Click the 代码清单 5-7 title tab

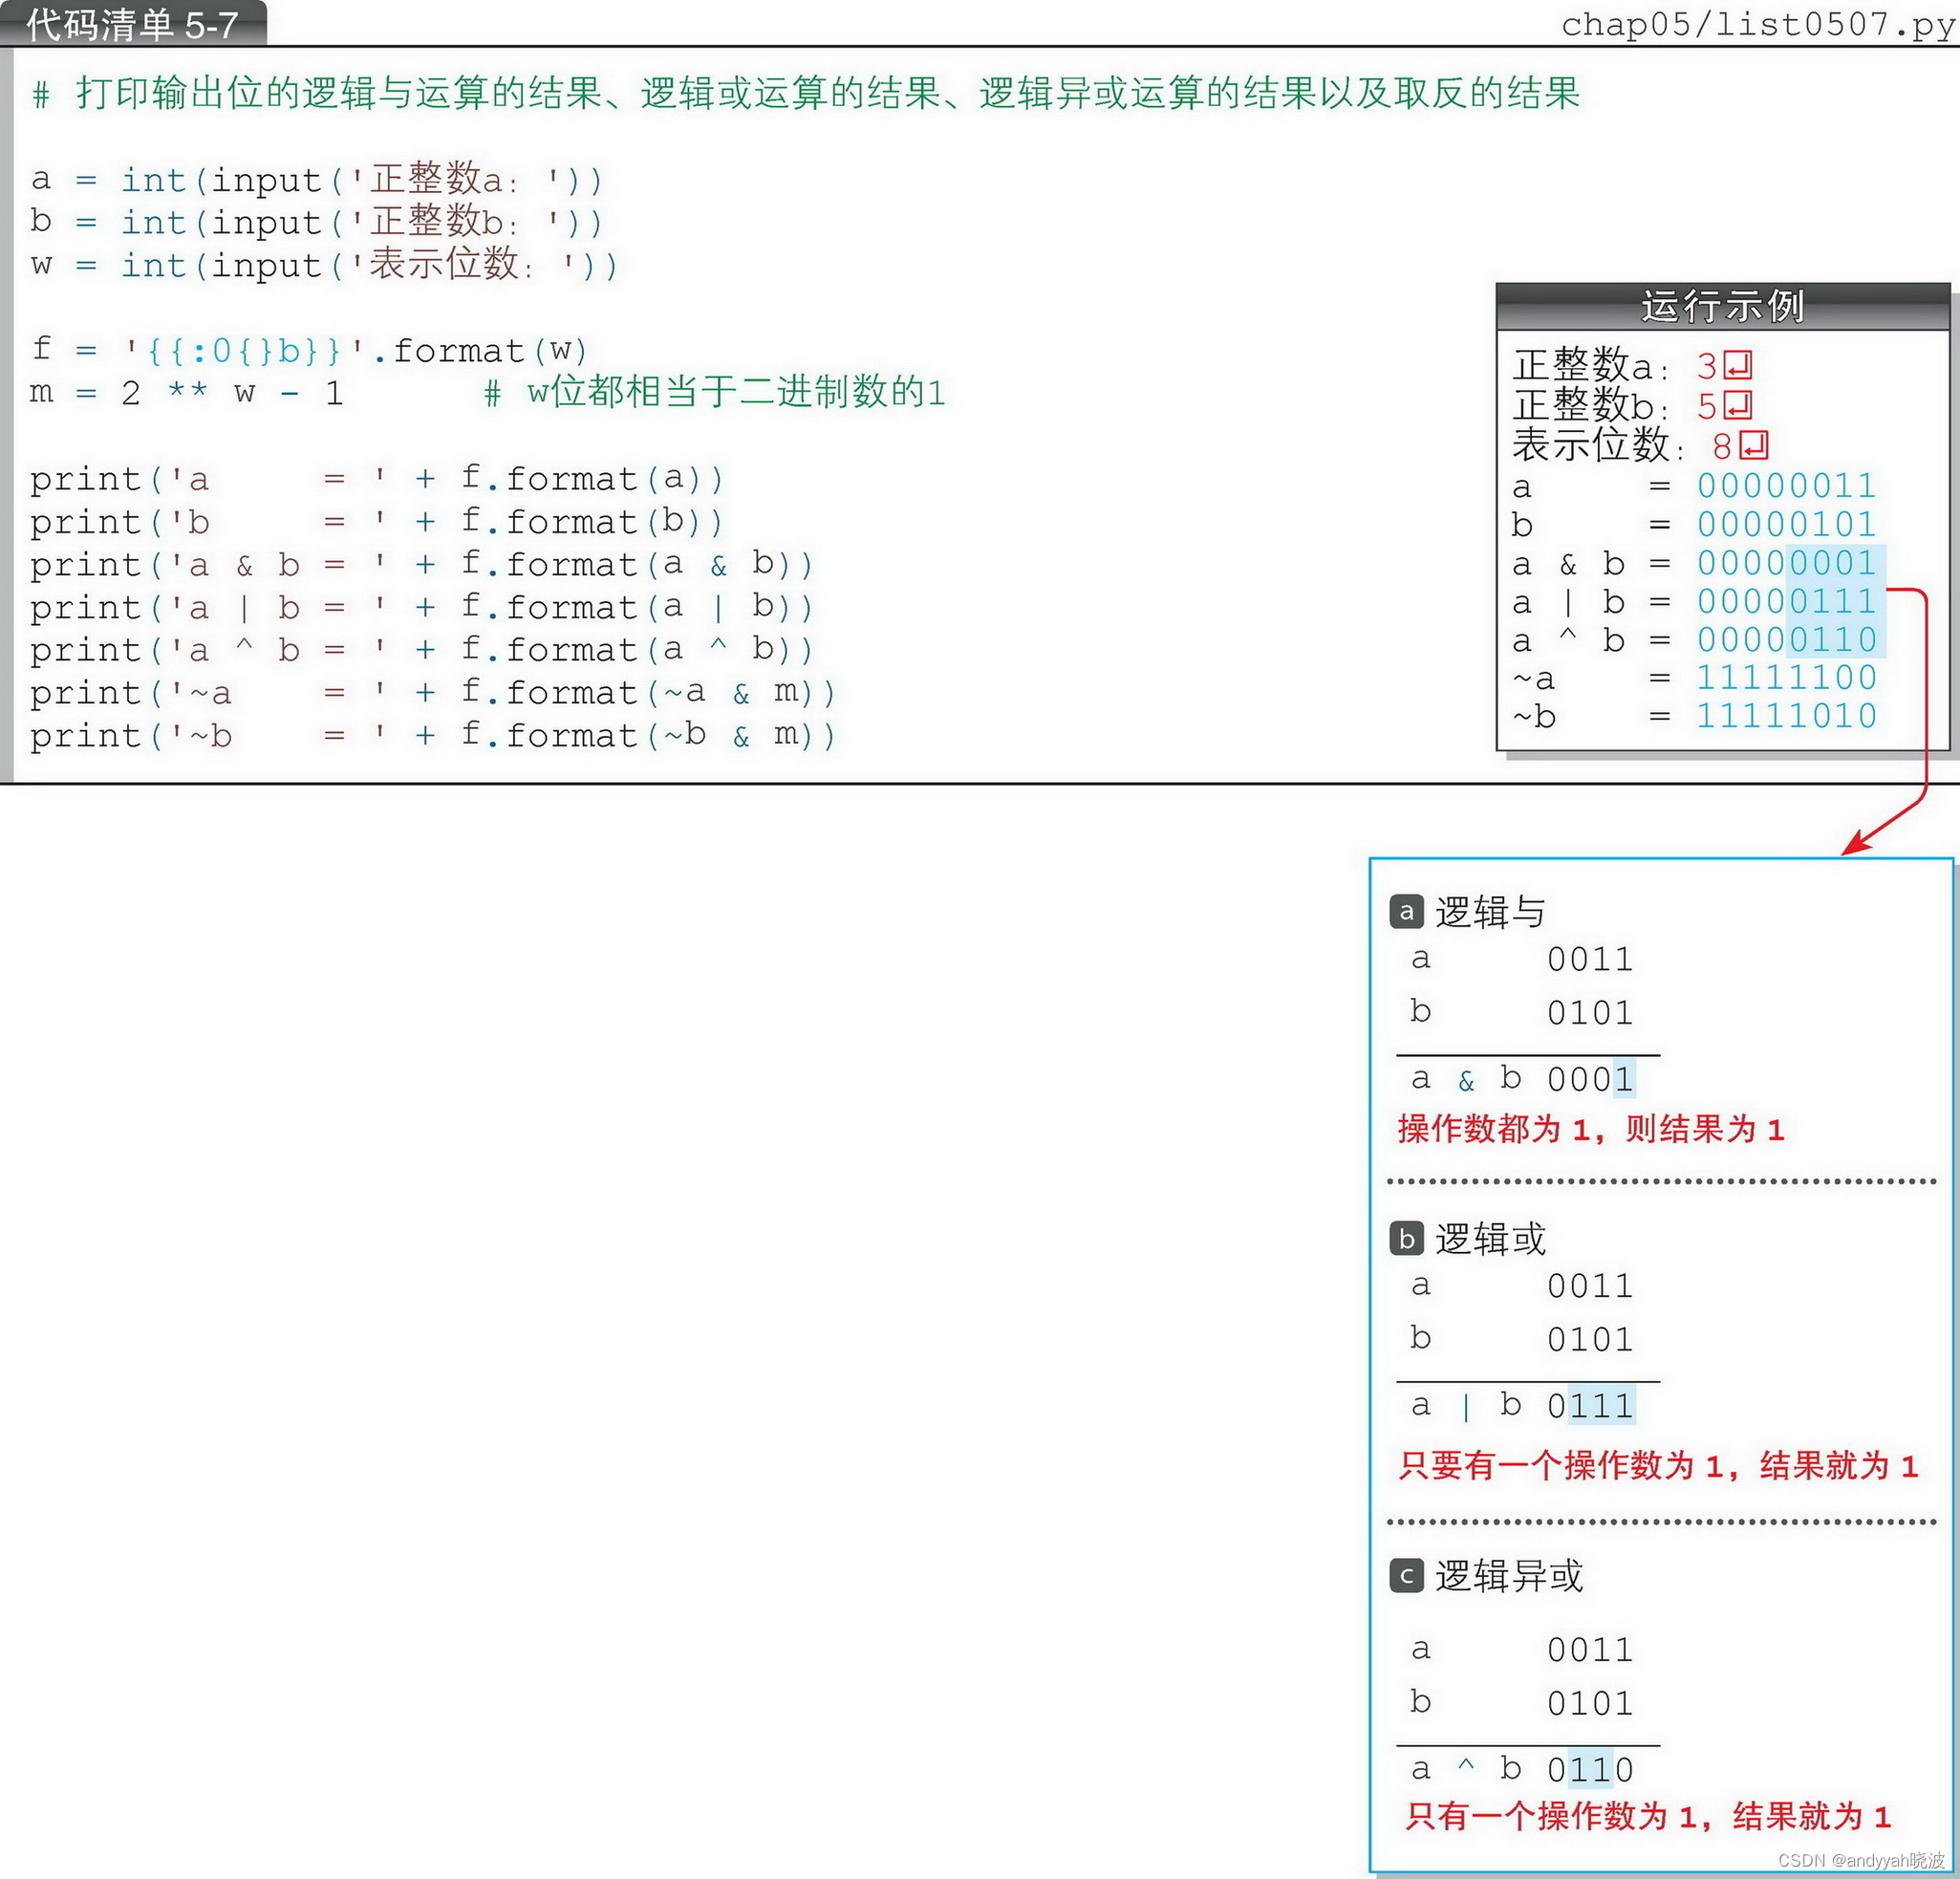click(133, 23)
